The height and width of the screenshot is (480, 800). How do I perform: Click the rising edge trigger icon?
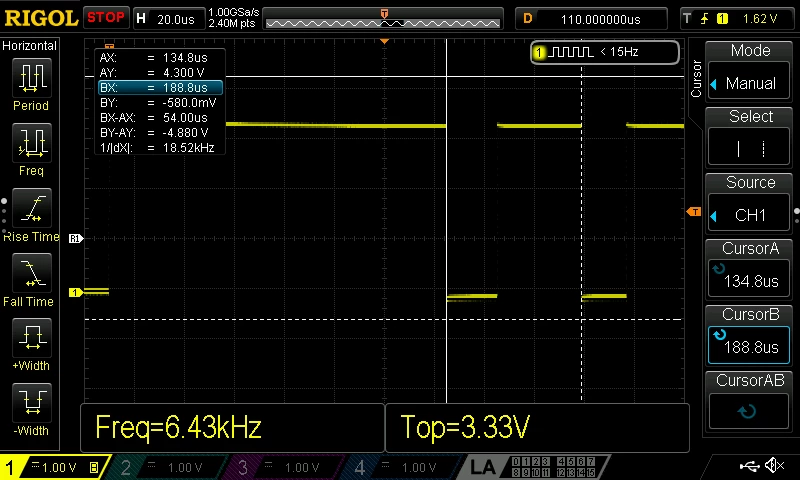point(705,19)
